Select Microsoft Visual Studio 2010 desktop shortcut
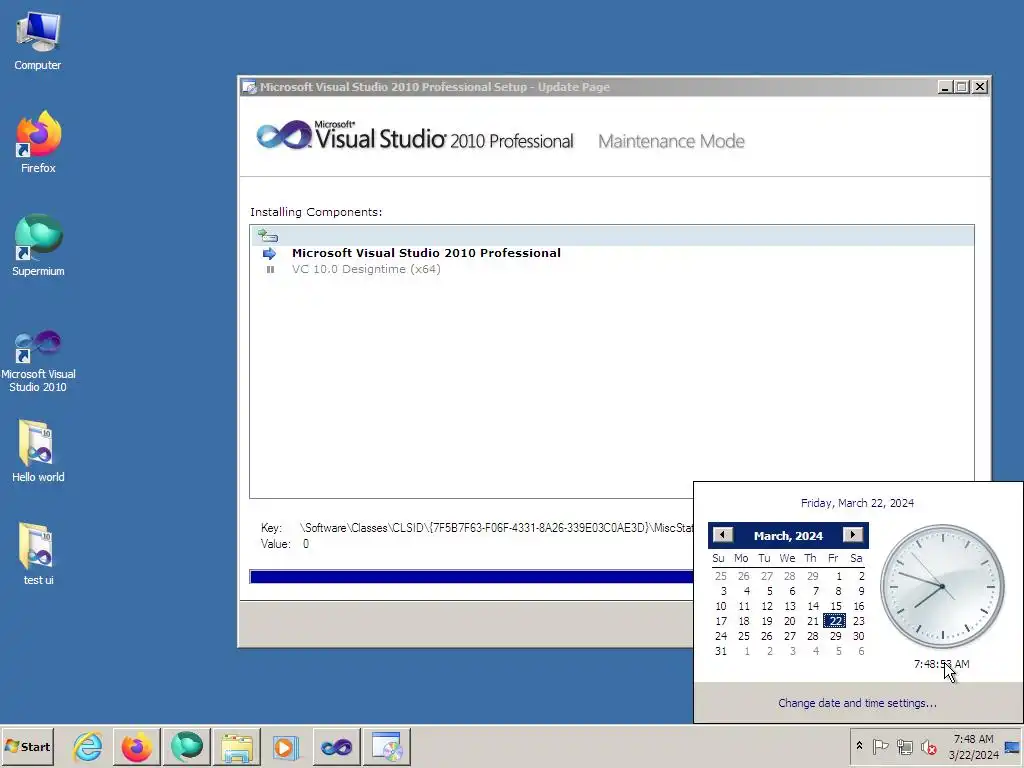Image resolution: width=1024 pixels, height=768 pixels. (x=38, y=360)
